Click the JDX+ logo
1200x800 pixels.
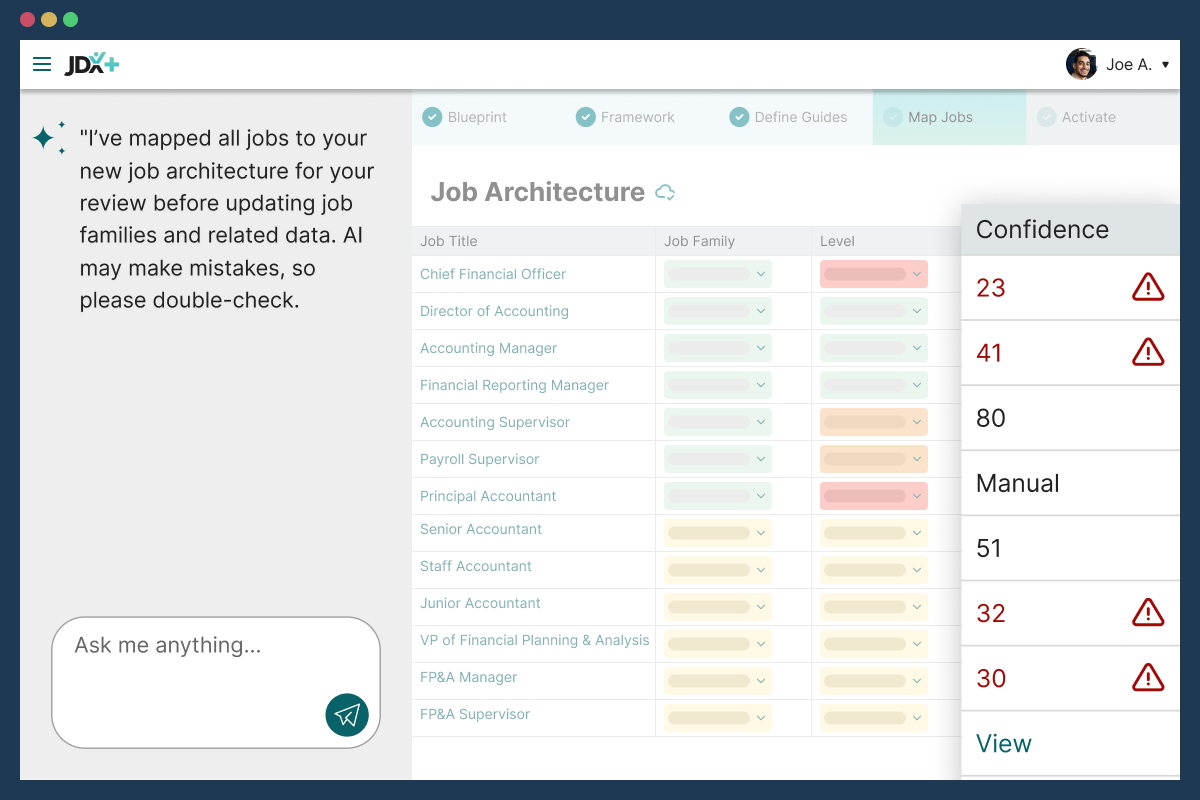(x=92, y=63)
